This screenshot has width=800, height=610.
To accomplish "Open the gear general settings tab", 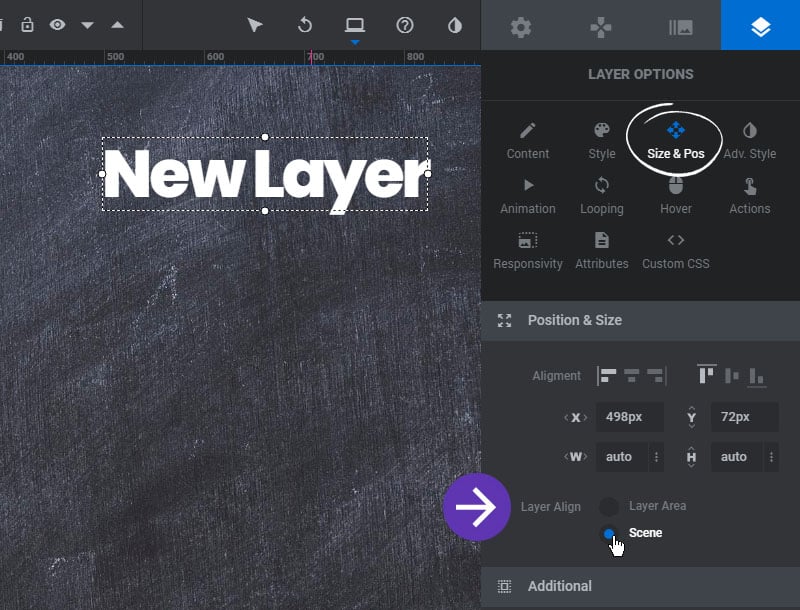I will point(520,27).
